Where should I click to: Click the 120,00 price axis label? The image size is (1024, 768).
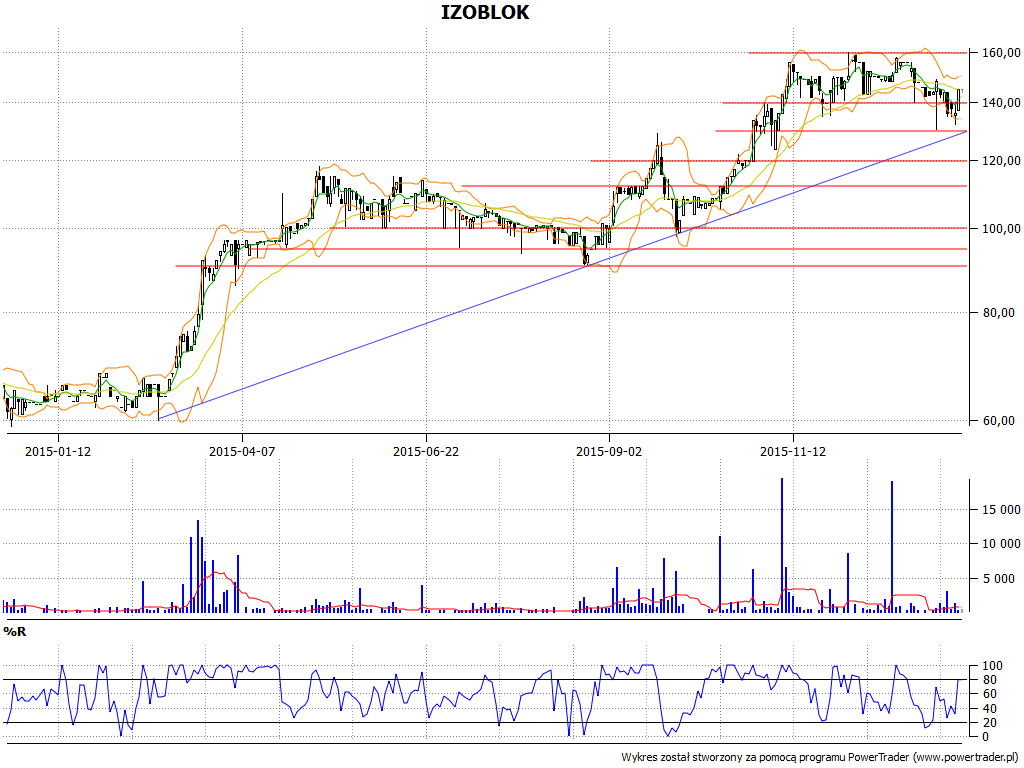pos(1001,161)
